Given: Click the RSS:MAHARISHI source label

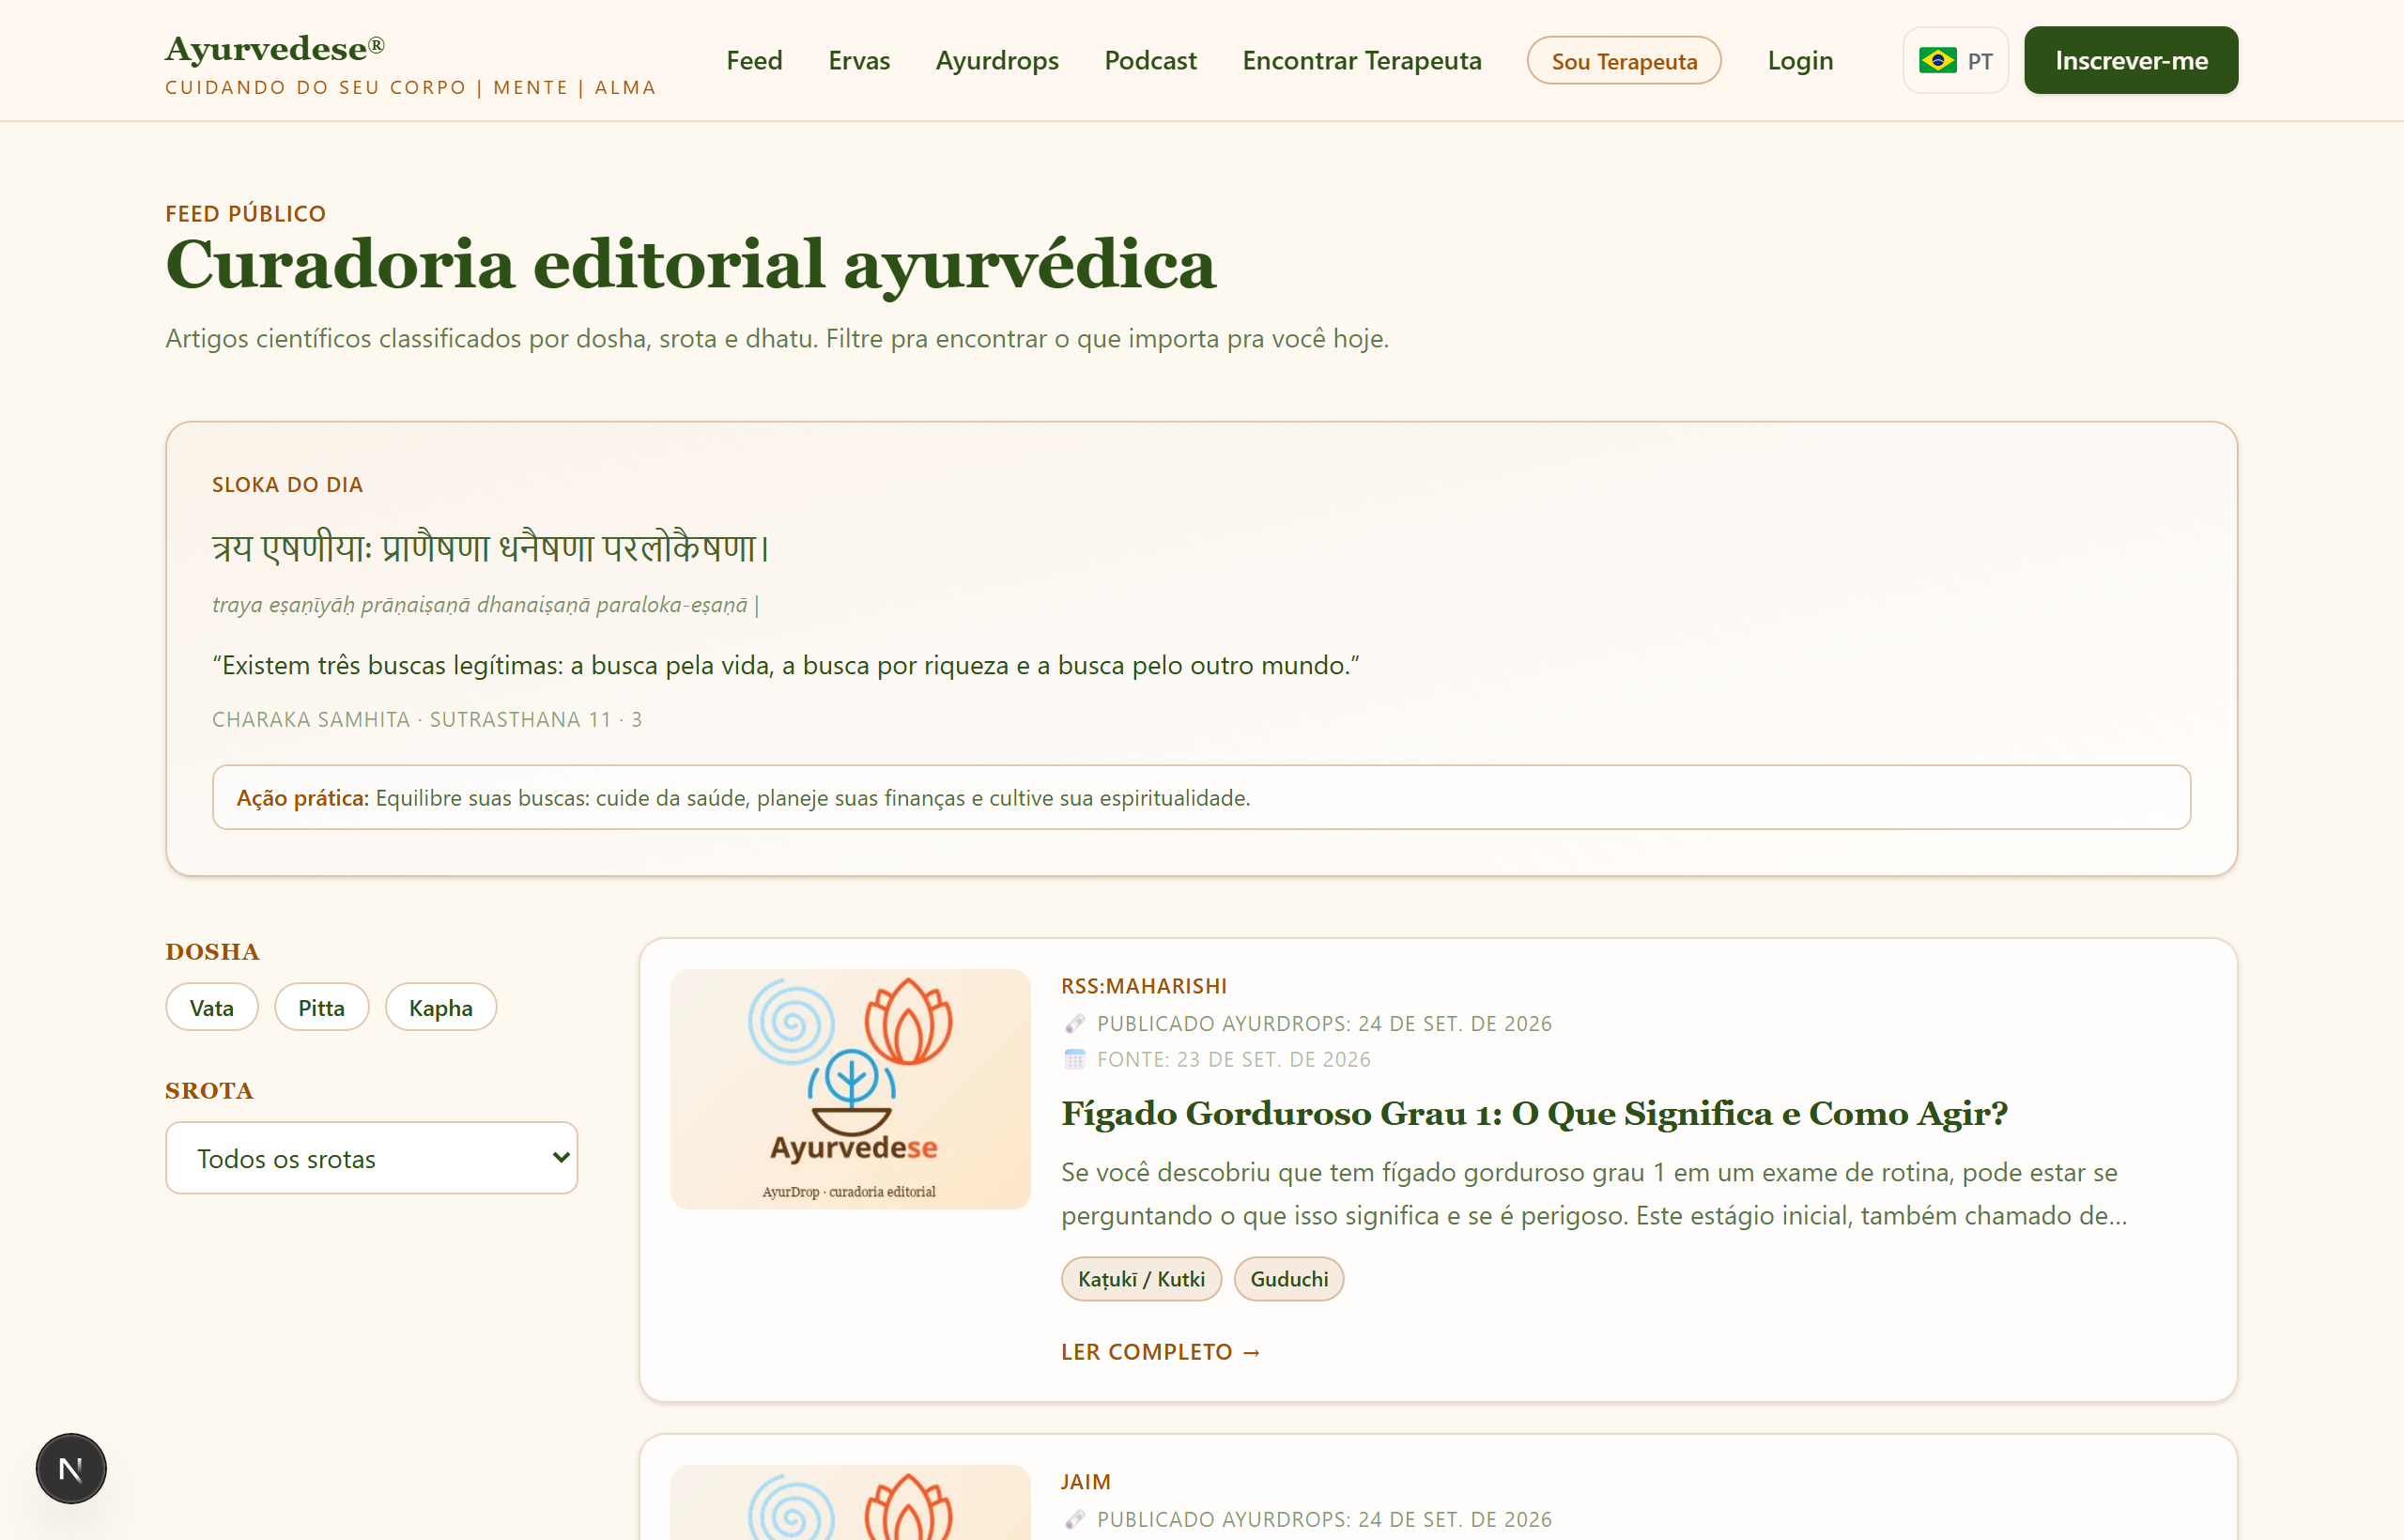Looking at the screenshot, I should point(1144,986).
